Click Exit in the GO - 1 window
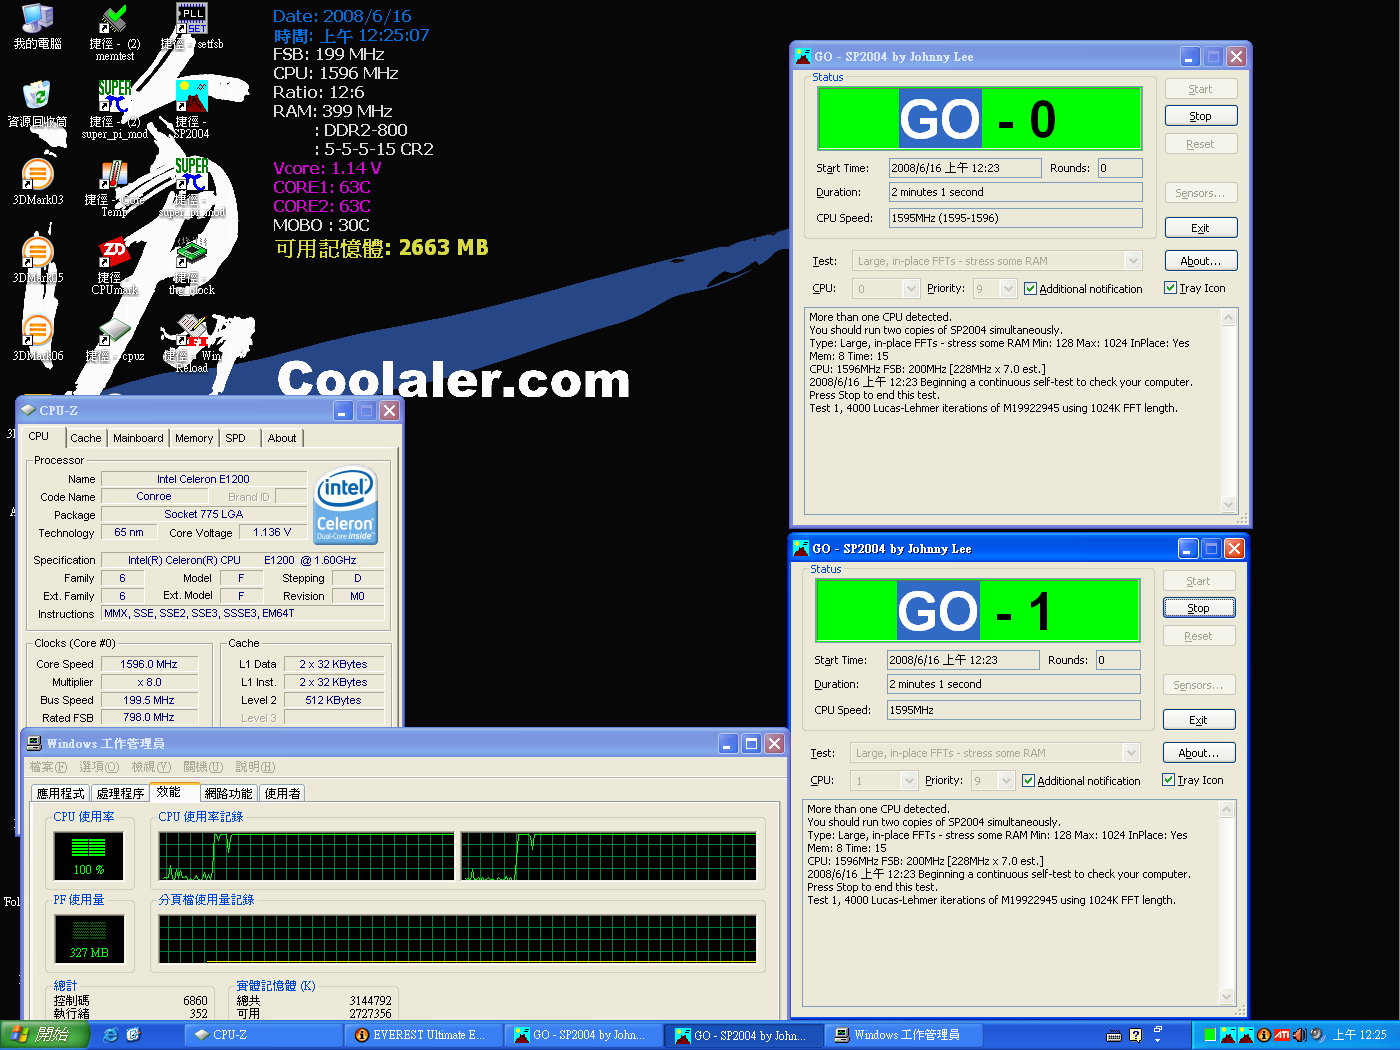 [x=1199, y=720]
